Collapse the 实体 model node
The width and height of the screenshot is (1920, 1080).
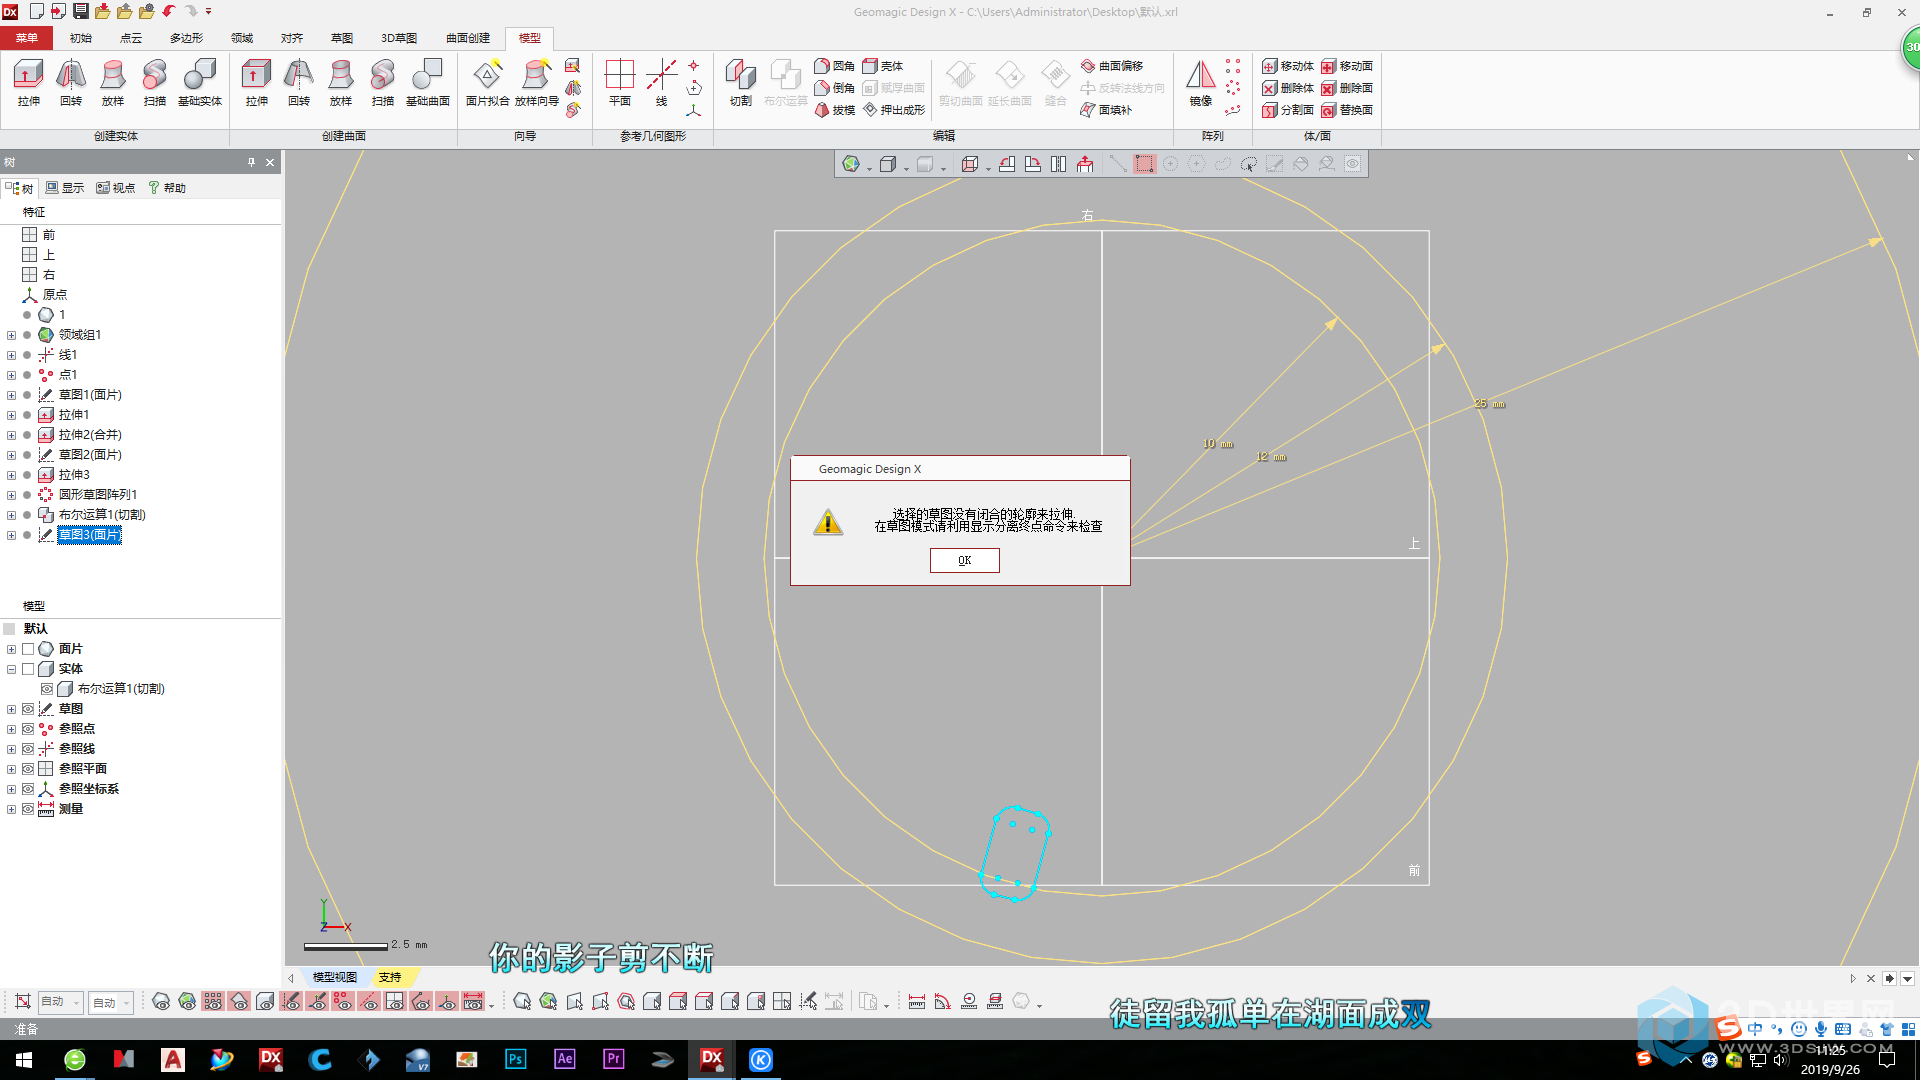pos(11,669)
